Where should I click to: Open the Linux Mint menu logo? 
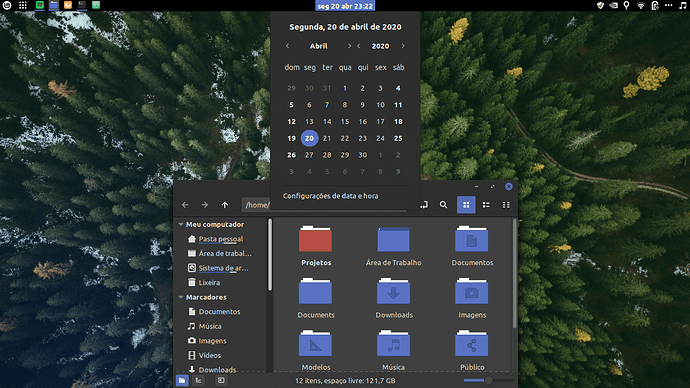tap(7, 5)
